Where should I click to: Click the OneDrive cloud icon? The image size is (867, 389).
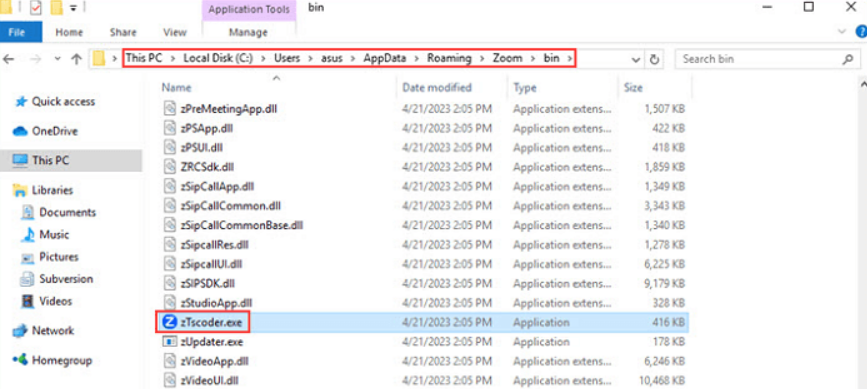point(20,132)
